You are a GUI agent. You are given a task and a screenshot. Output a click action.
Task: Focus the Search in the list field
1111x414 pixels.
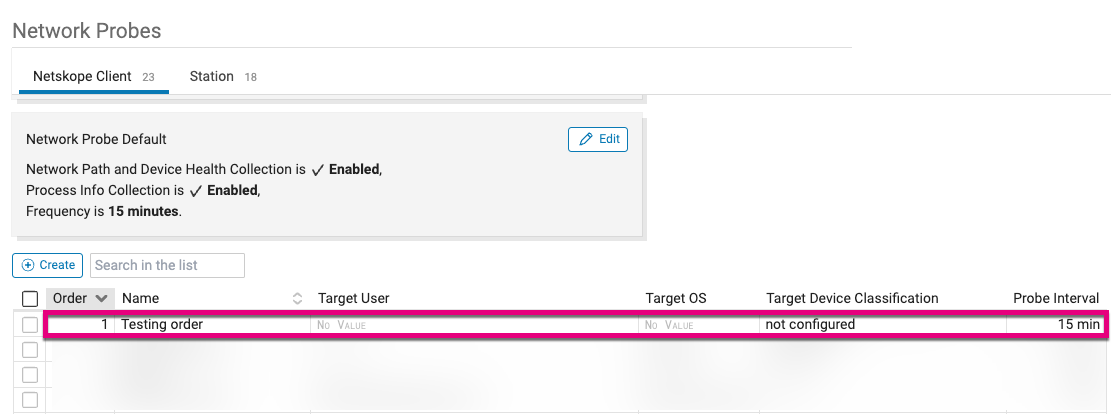[x=167, y=265]
